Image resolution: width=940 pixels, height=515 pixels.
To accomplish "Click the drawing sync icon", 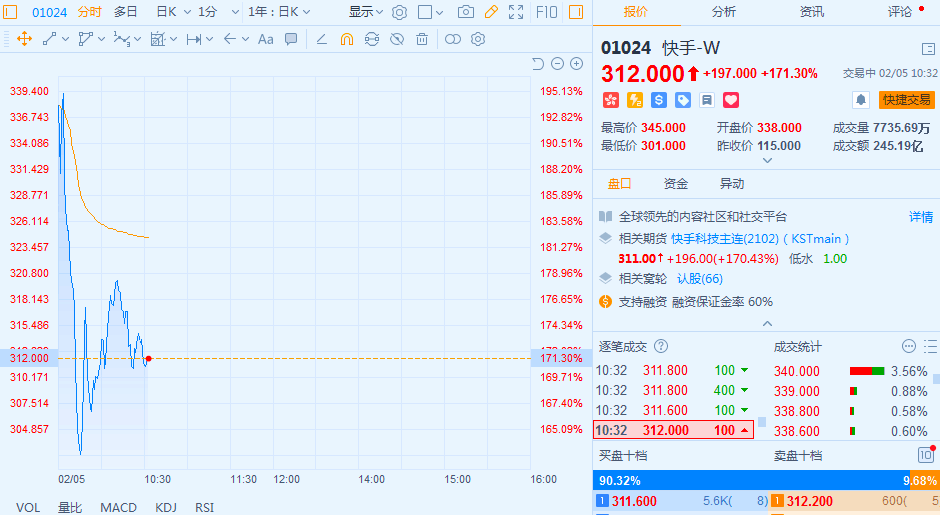I will click(372, 40).
